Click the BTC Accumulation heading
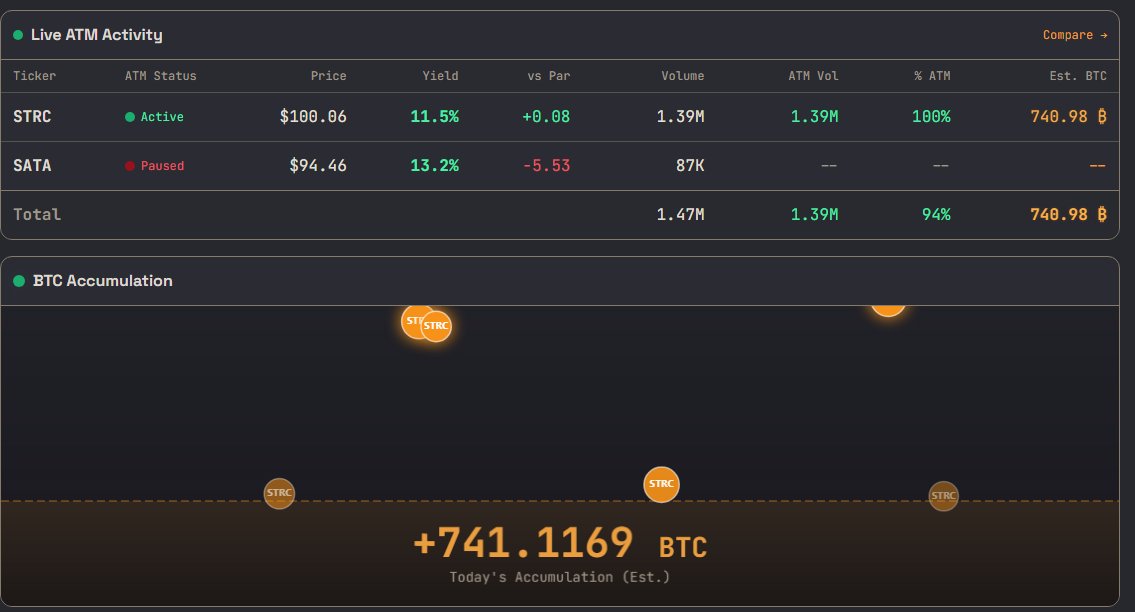This screenshot has height=612, width=1135. [x=103, y=281]
